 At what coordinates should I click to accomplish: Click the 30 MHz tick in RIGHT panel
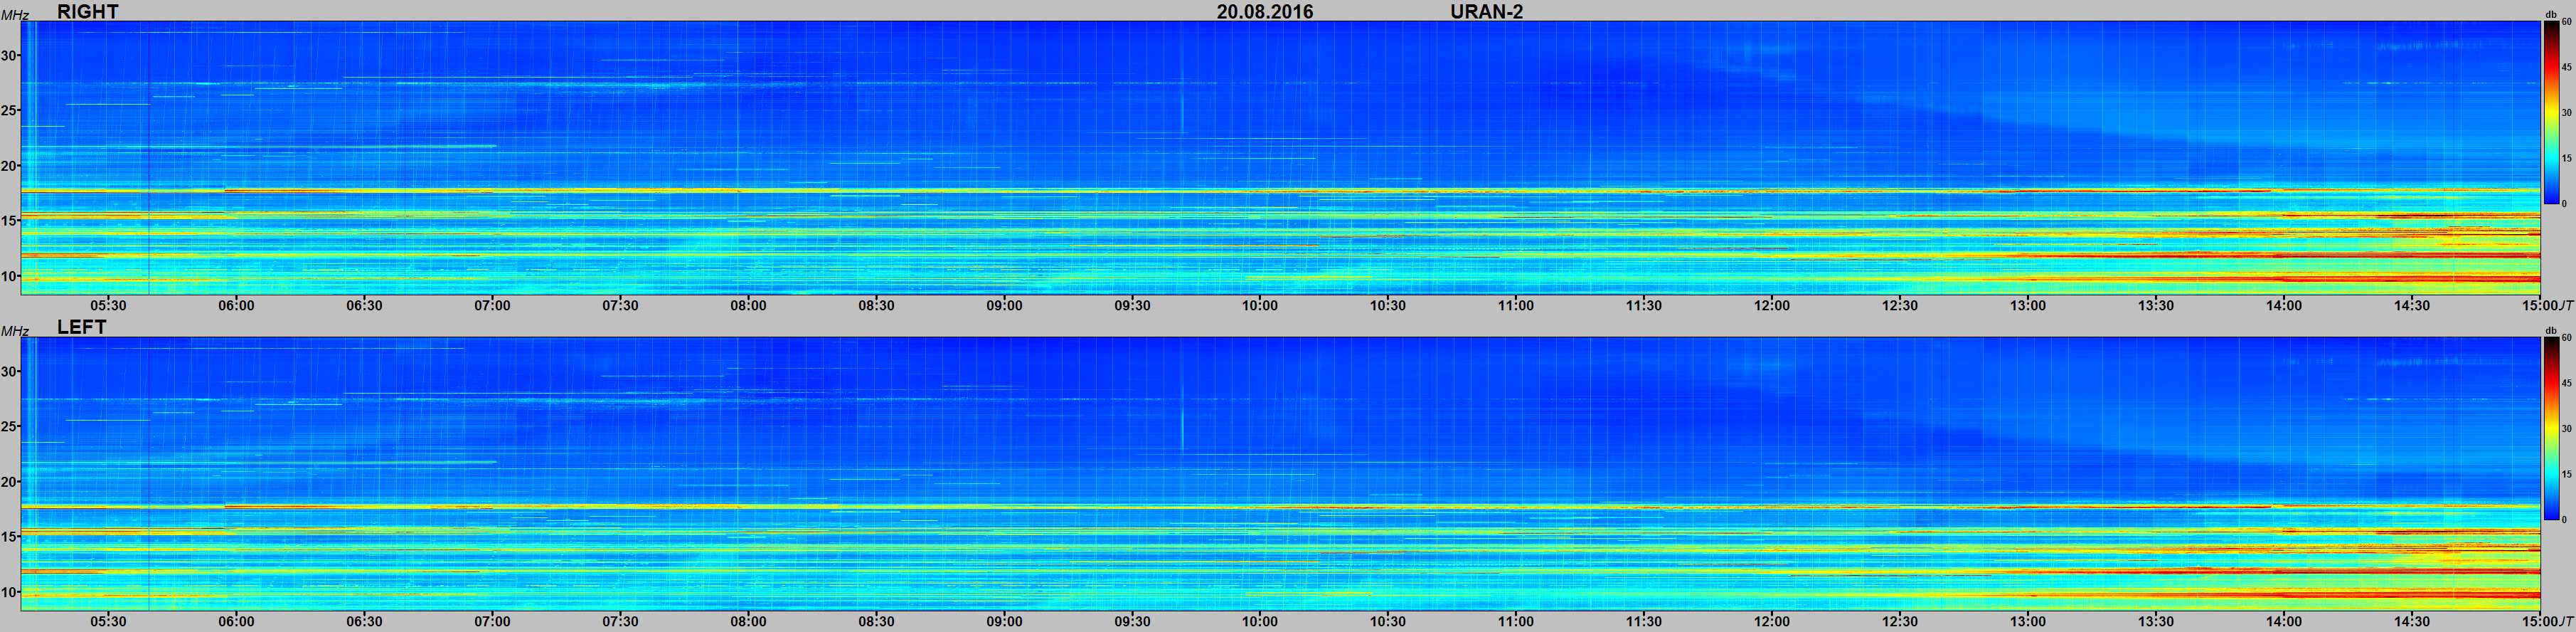coord(9,55)
